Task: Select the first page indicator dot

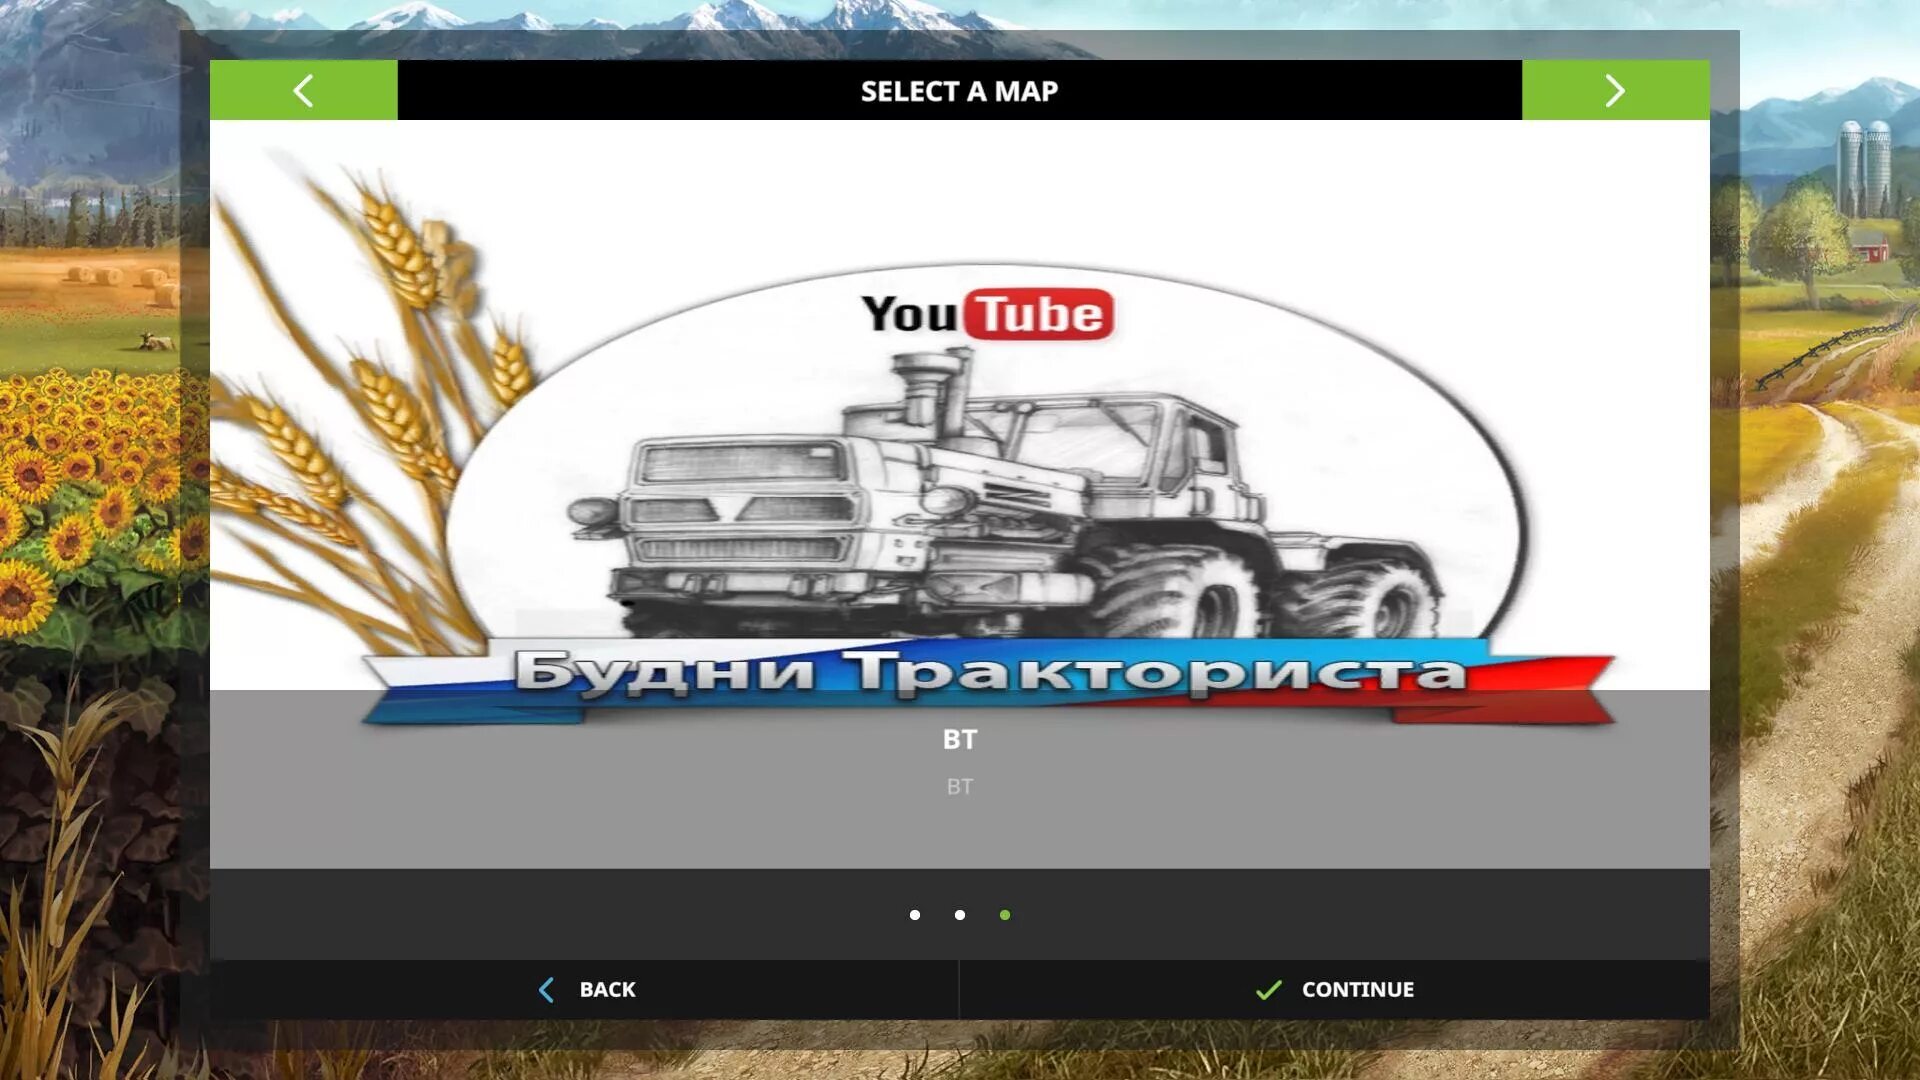Action: click(x=915, y=915)
